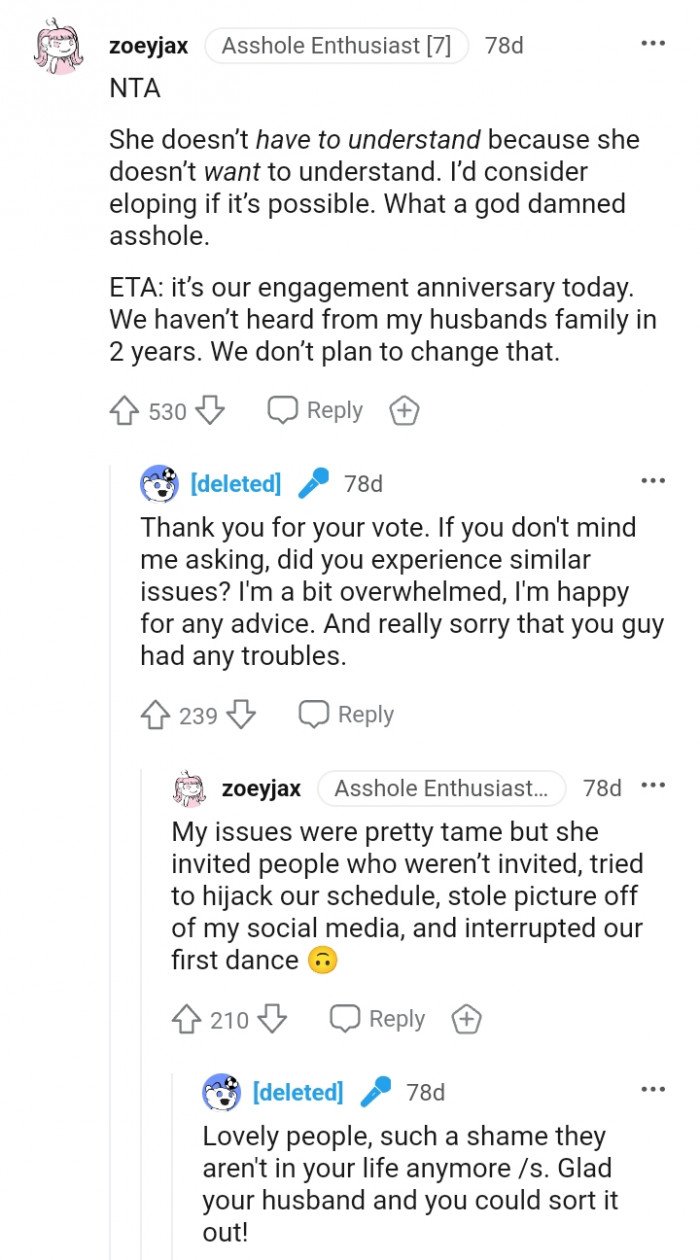Downvote zoeyjax's 210-point reply
This screenshot has height=1260, width=700.
[x=272, y=1019]
